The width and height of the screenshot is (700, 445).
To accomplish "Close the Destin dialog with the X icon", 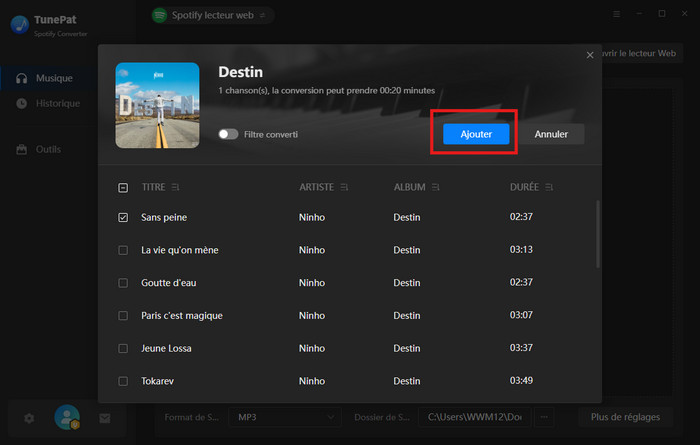I will click(589, 55).
